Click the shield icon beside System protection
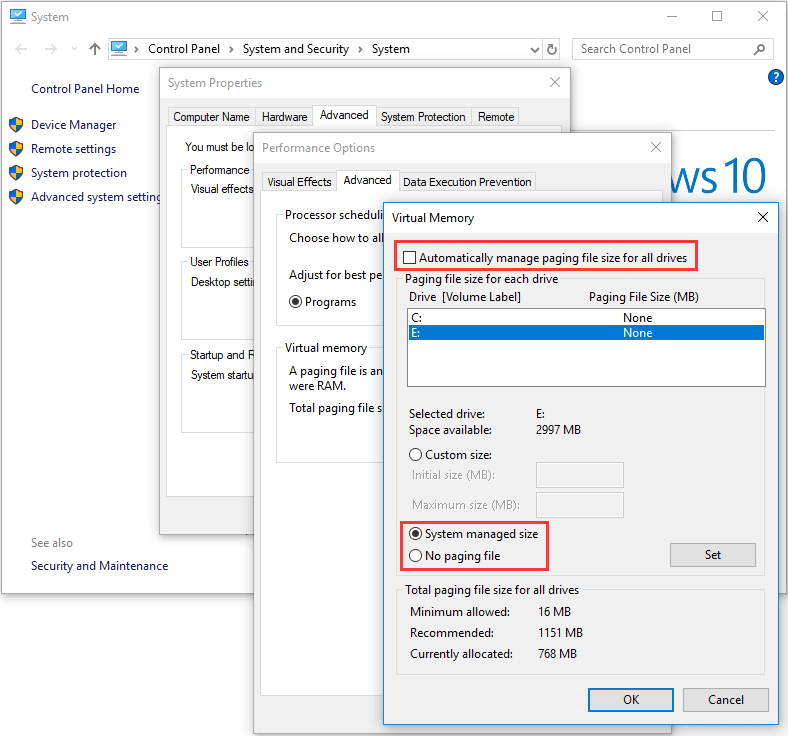788x736 pixels. (16, 173)
